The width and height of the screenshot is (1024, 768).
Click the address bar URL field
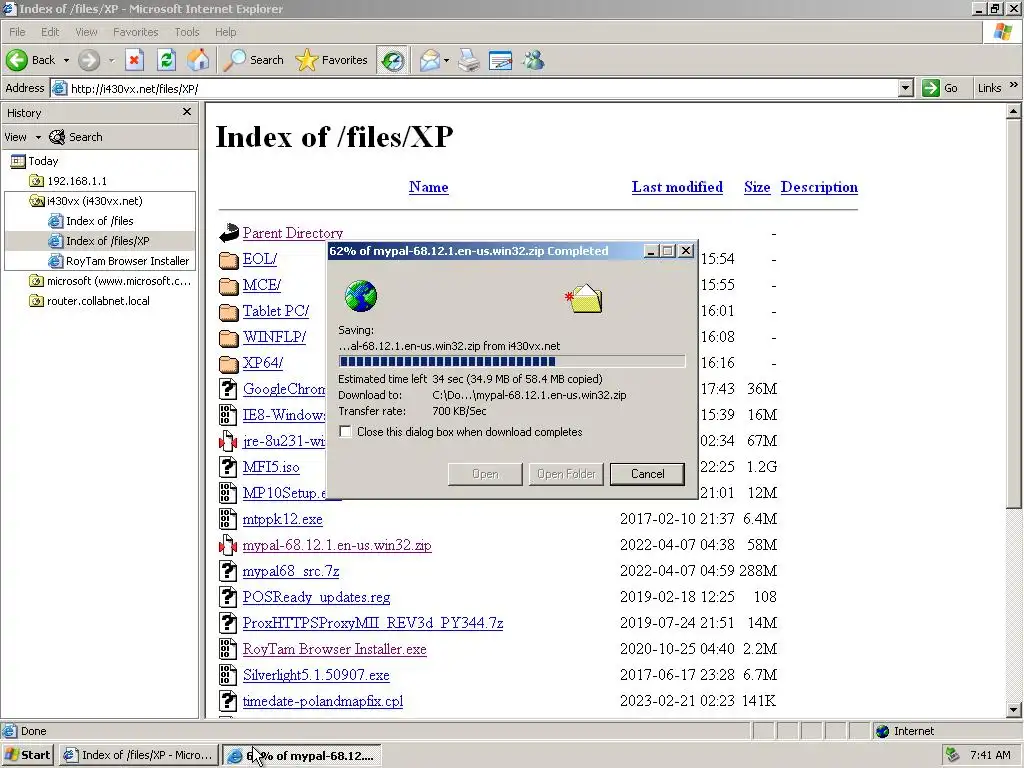(483, 88)
